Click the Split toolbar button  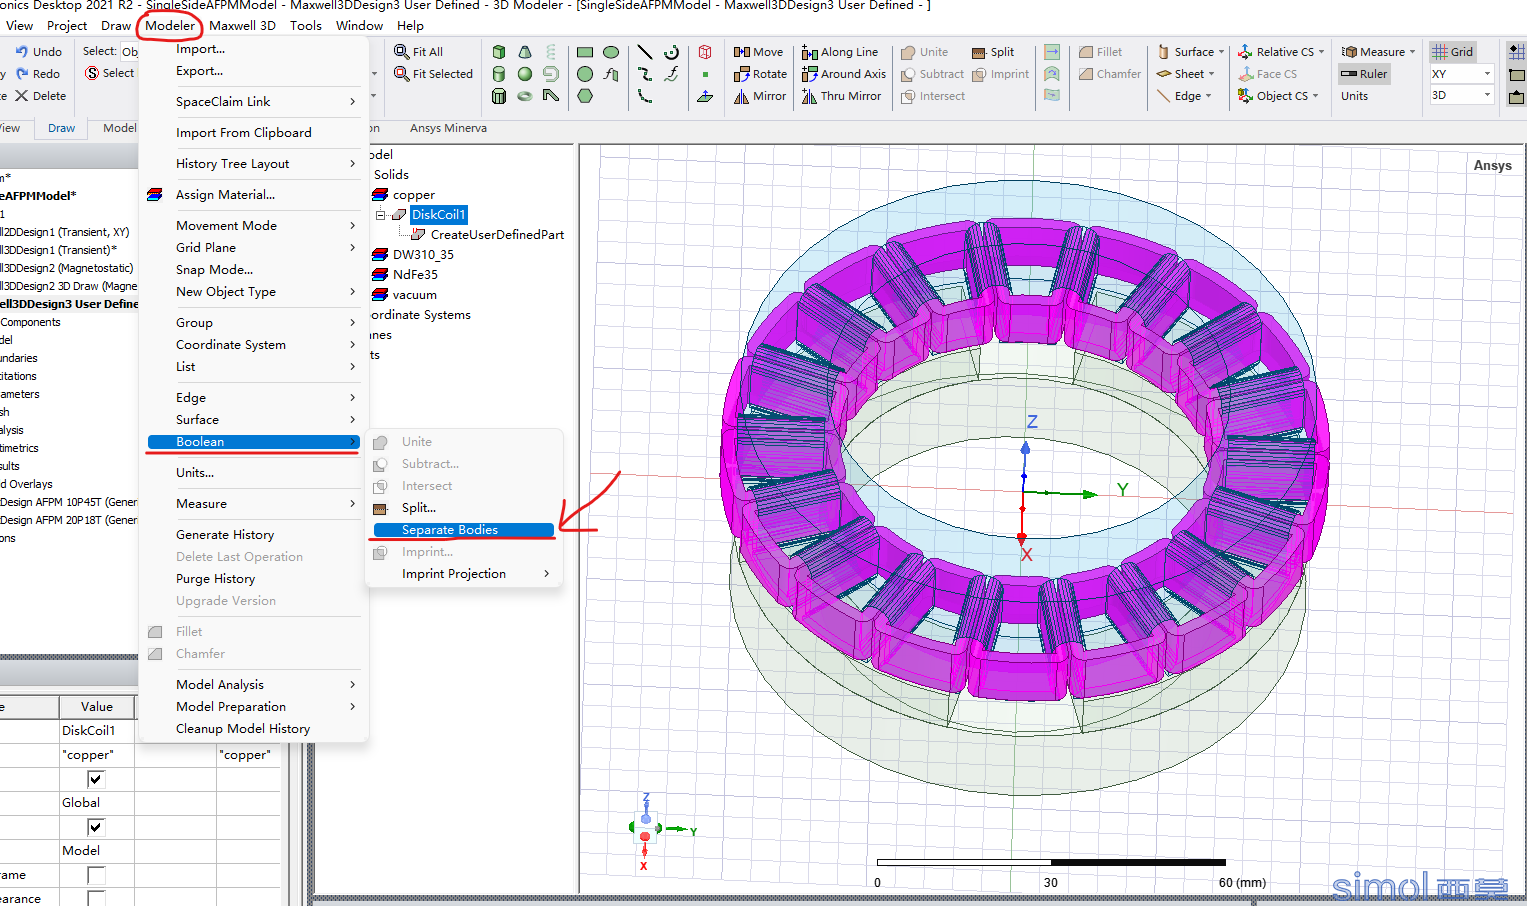(x=993, y=52)
